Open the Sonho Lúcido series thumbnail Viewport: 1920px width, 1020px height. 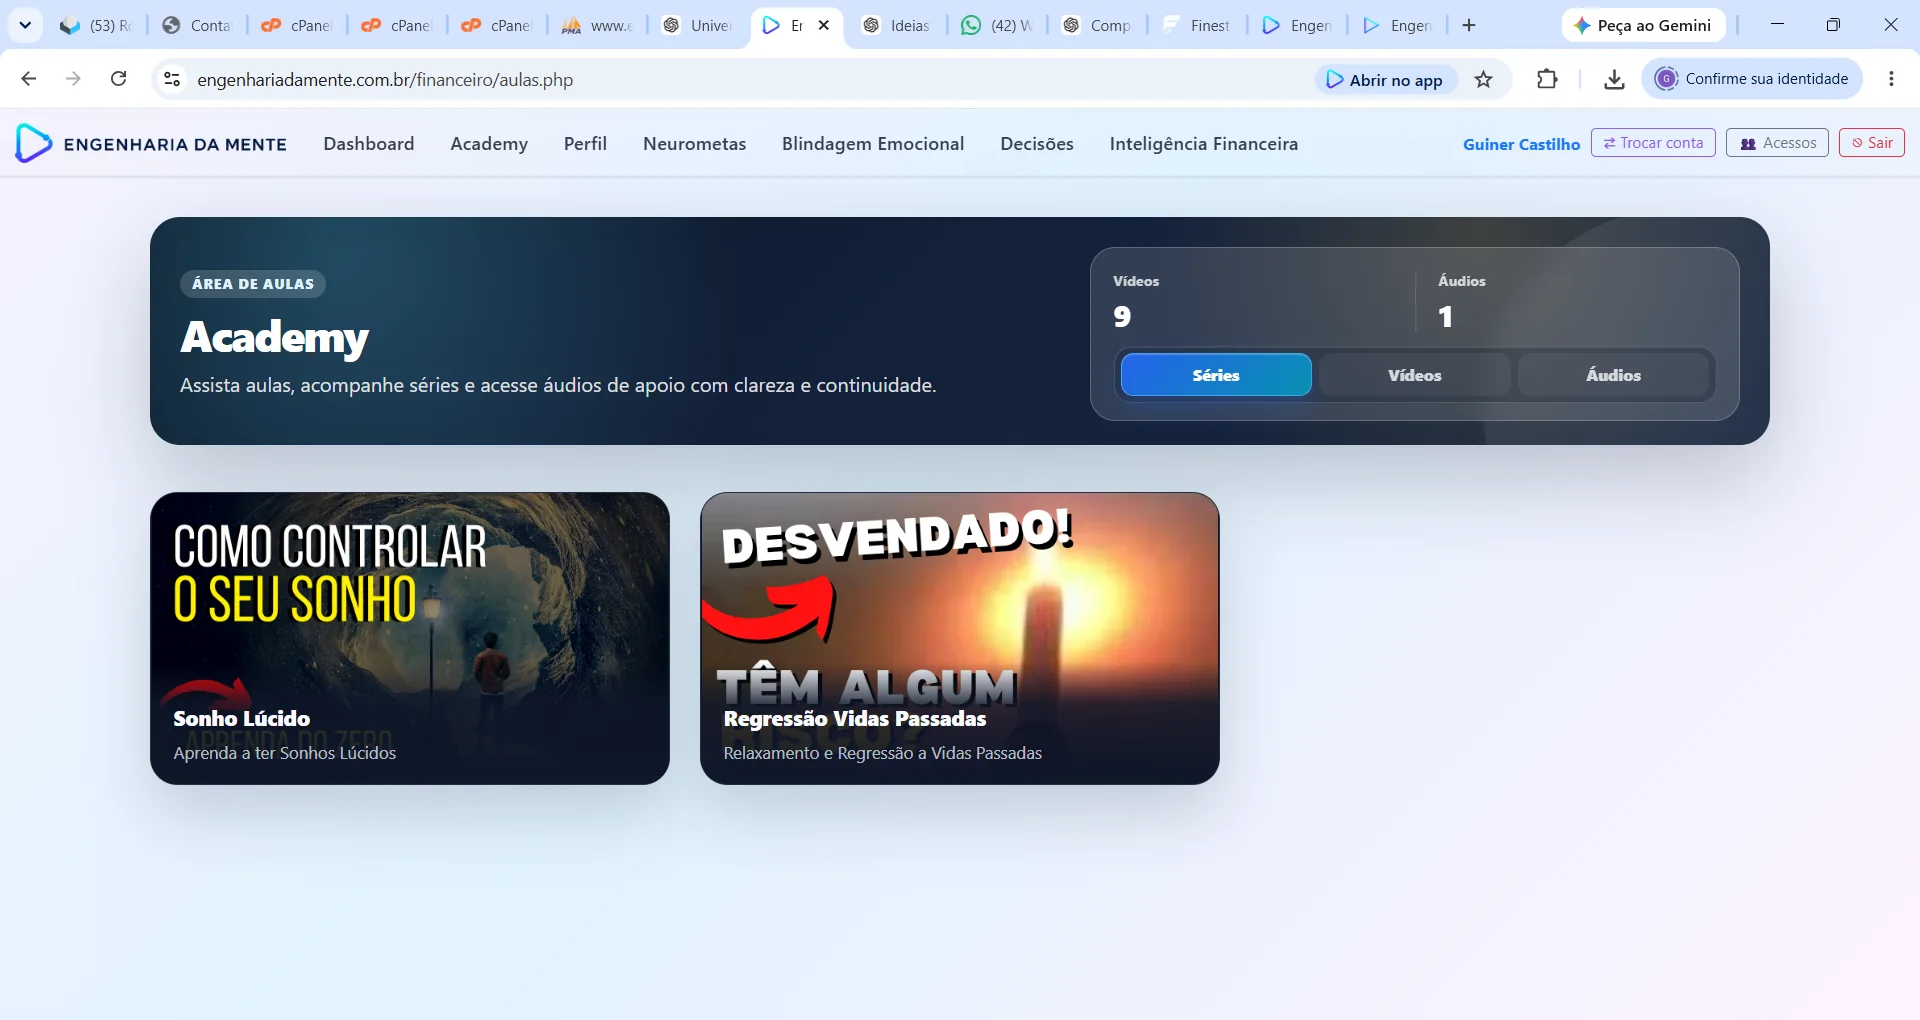tap(410, 638)
